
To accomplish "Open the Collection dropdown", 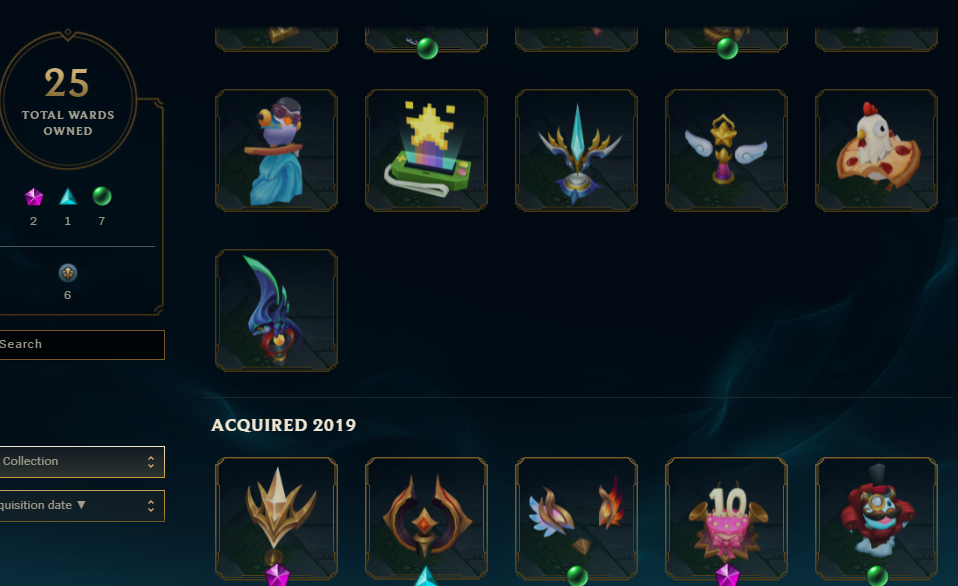I will pyautogui.click(x=81, y=462).
